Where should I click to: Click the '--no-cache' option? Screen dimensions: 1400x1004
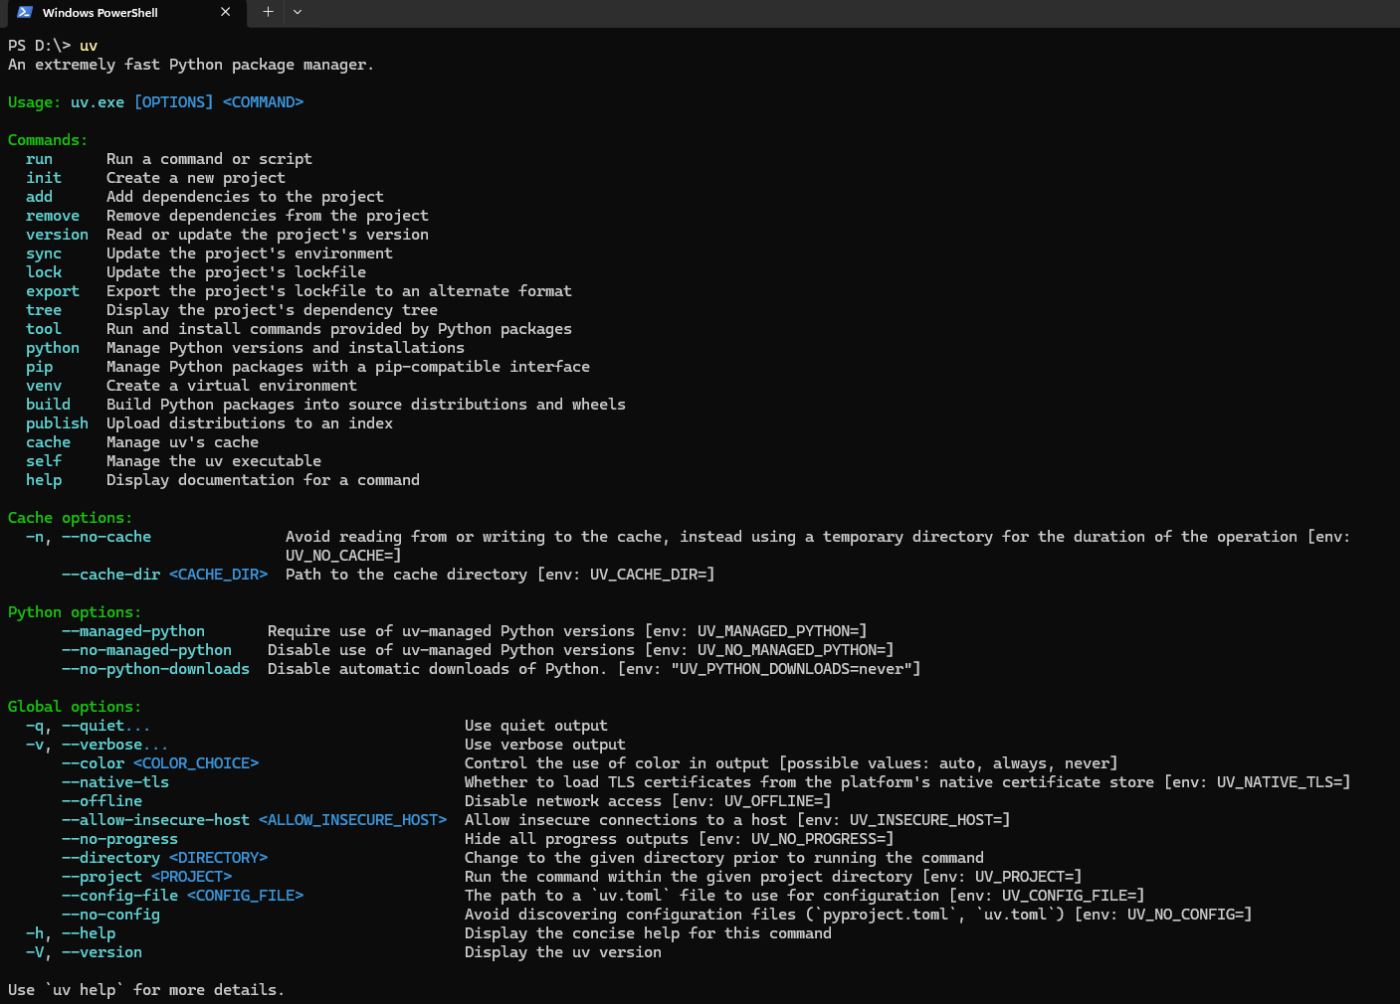pos(106,537)
